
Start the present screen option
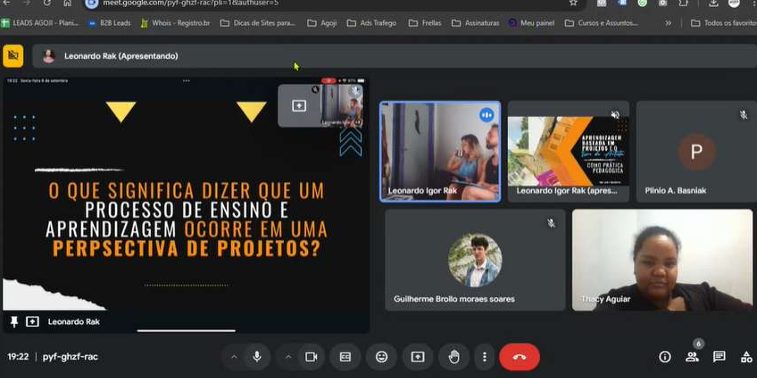418,357
